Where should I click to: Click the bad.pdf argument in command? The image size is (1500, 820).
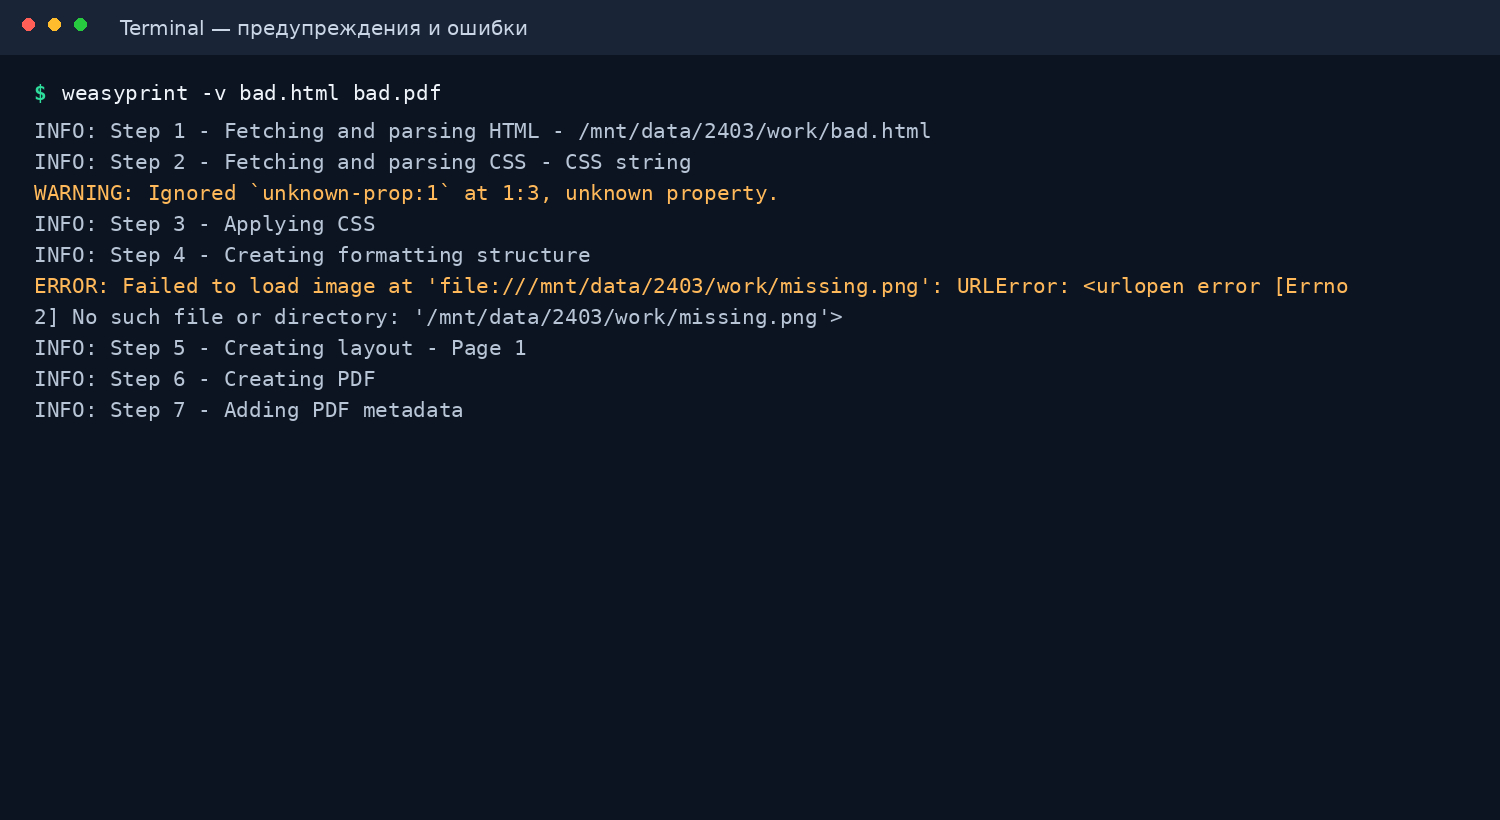(397, 93)
